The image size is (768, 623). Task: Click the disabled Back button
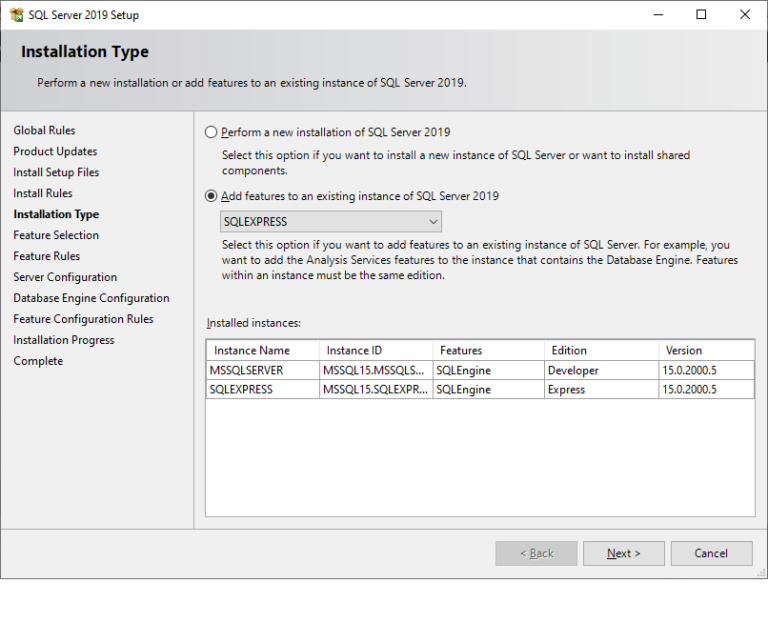[x=536, y=553]
